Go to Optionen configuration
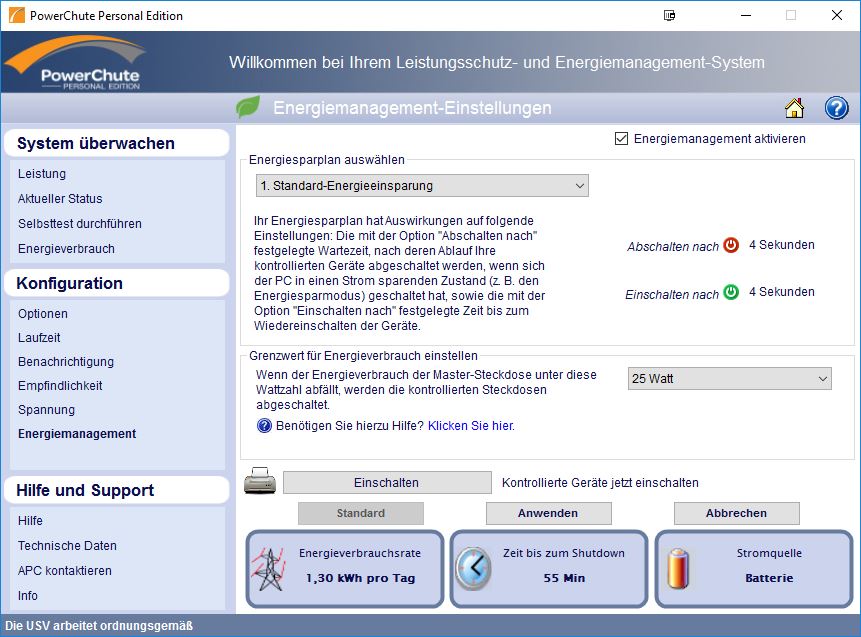 tap(43, 314)
